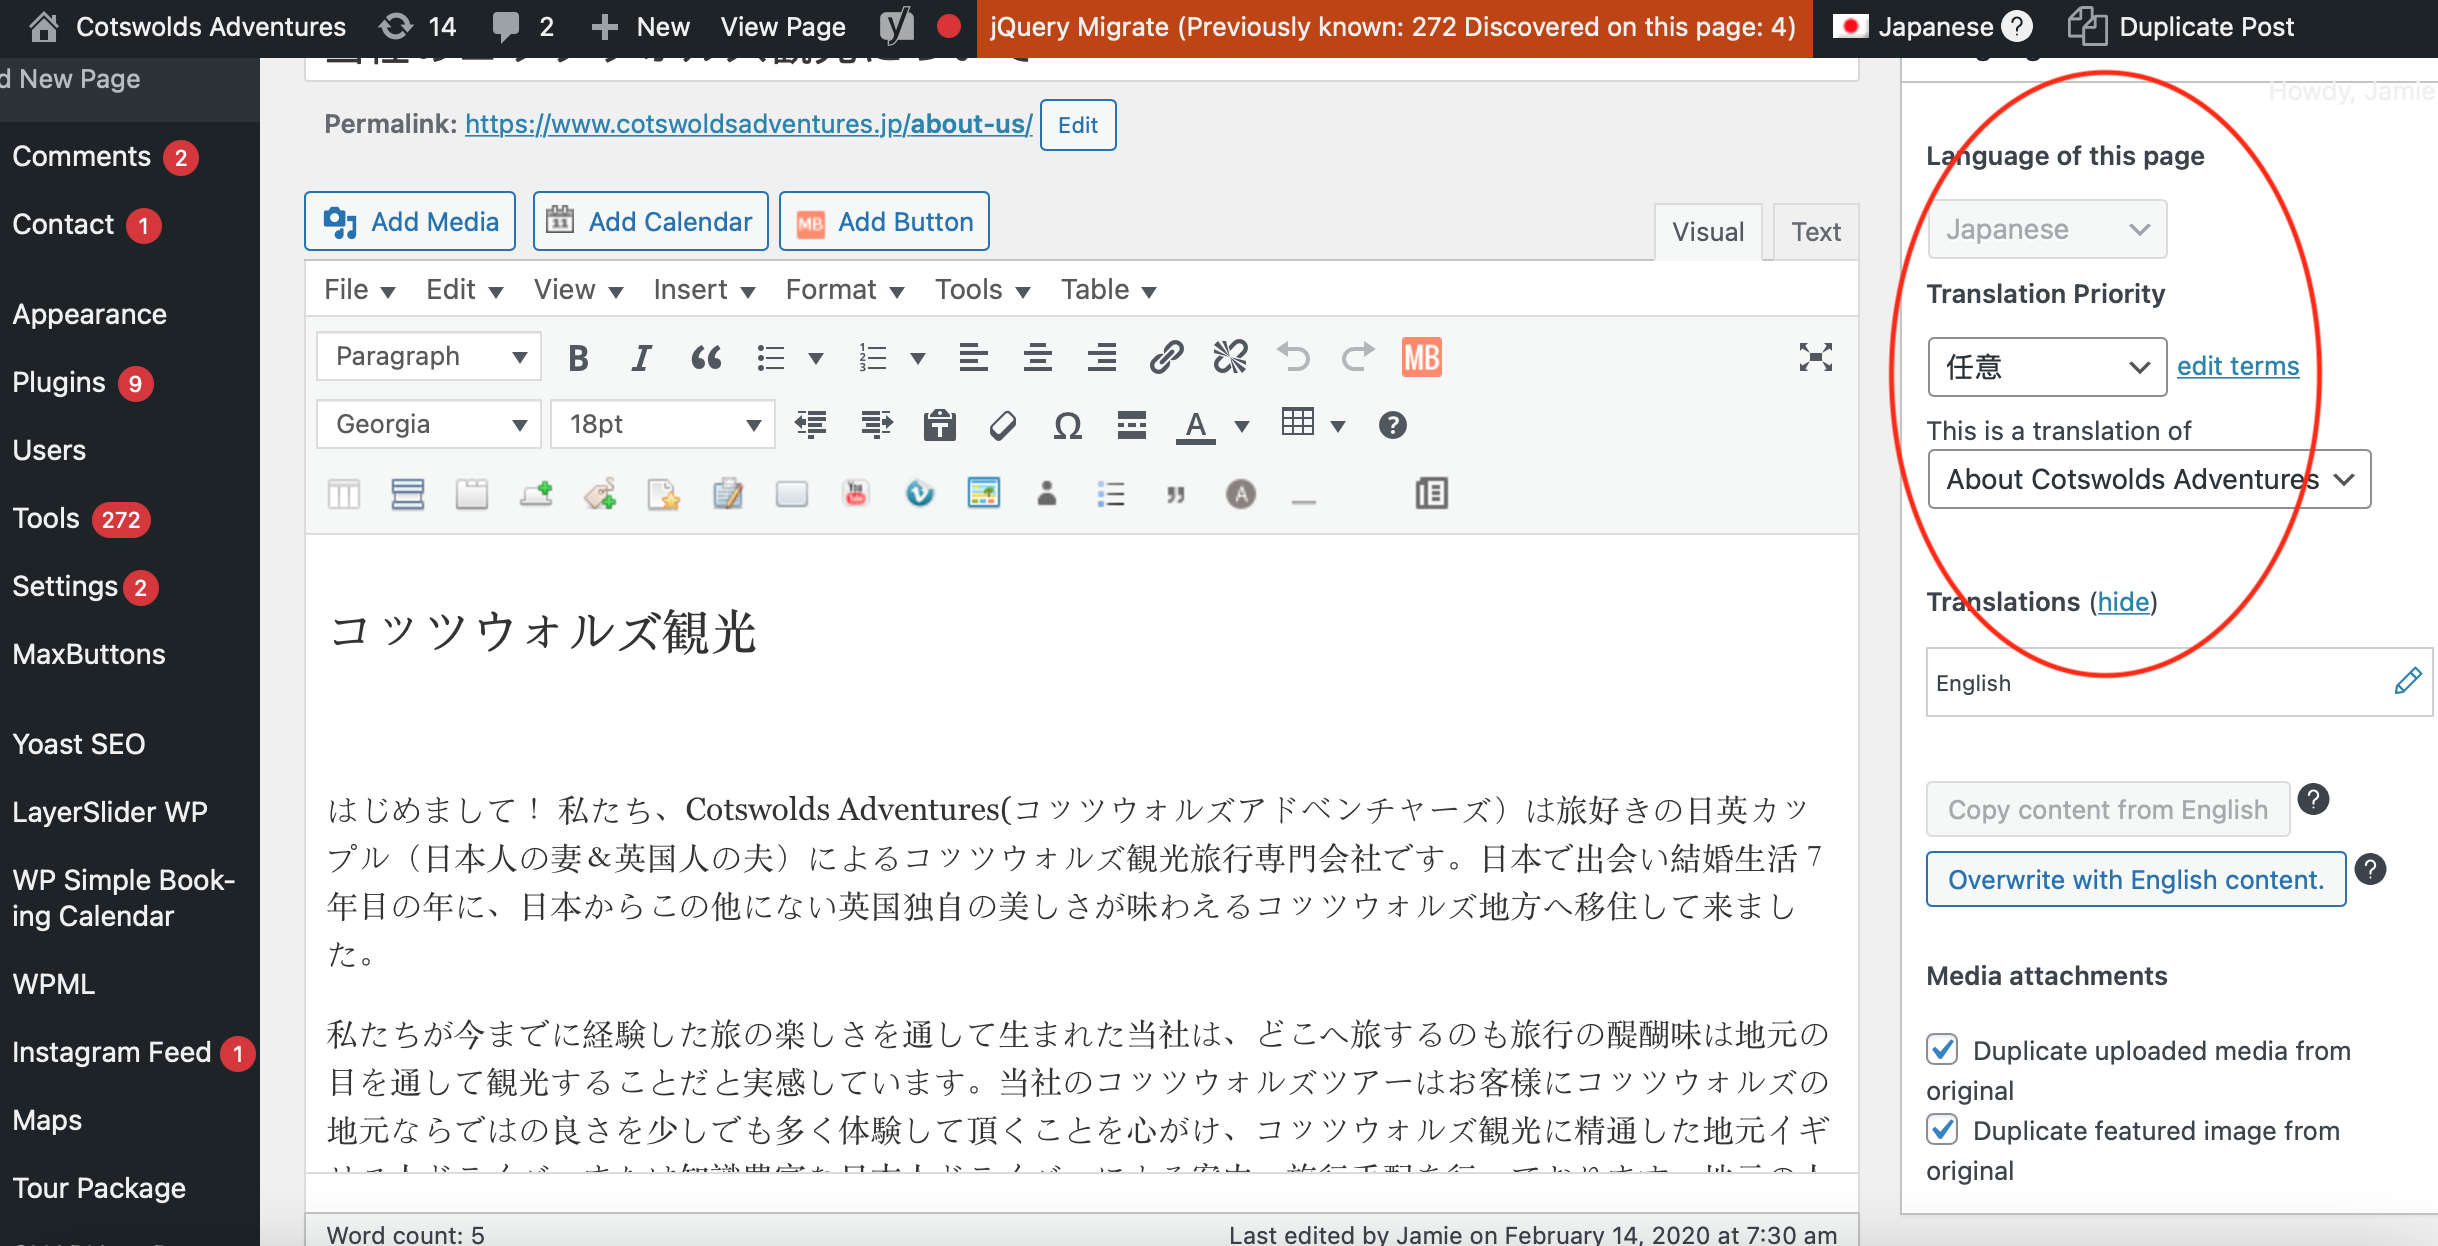Apply bulleted list formatting
2438x1246 pixels.
coord(771,357)
